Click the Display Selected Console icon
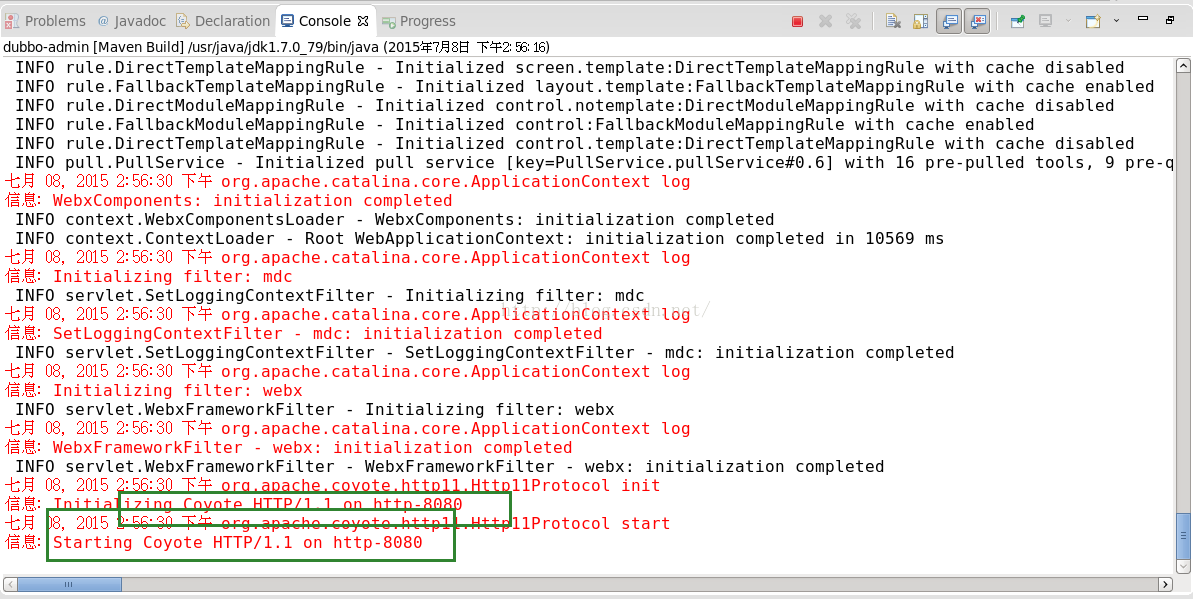 click(1046, 22)
